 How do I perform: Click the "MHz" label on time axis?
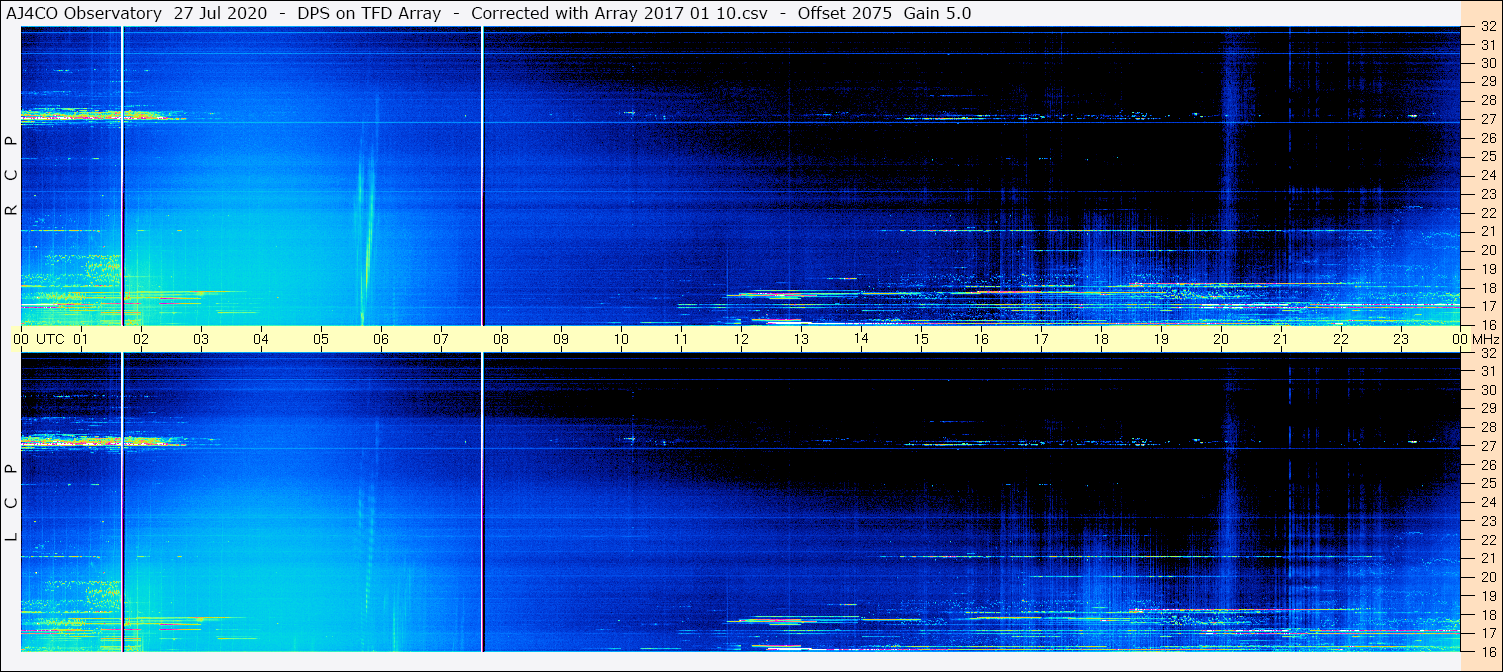1484,339
